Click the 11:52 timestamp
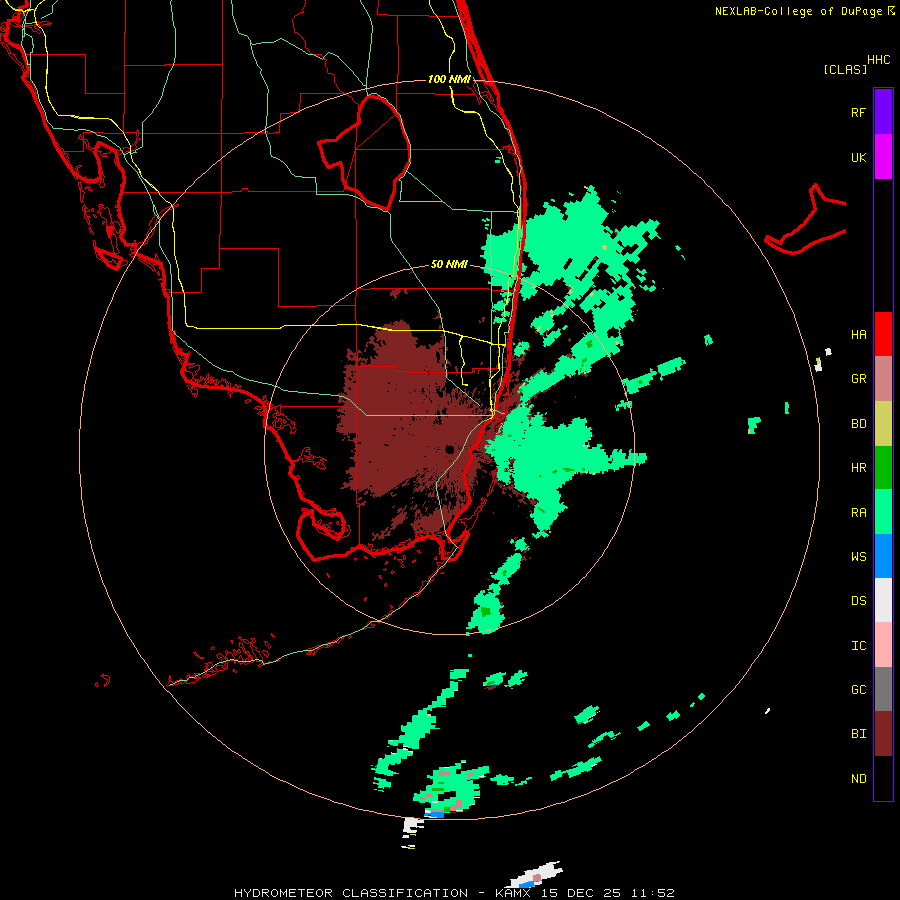Screen dimensions: 900x900 [x=653, y=893]
